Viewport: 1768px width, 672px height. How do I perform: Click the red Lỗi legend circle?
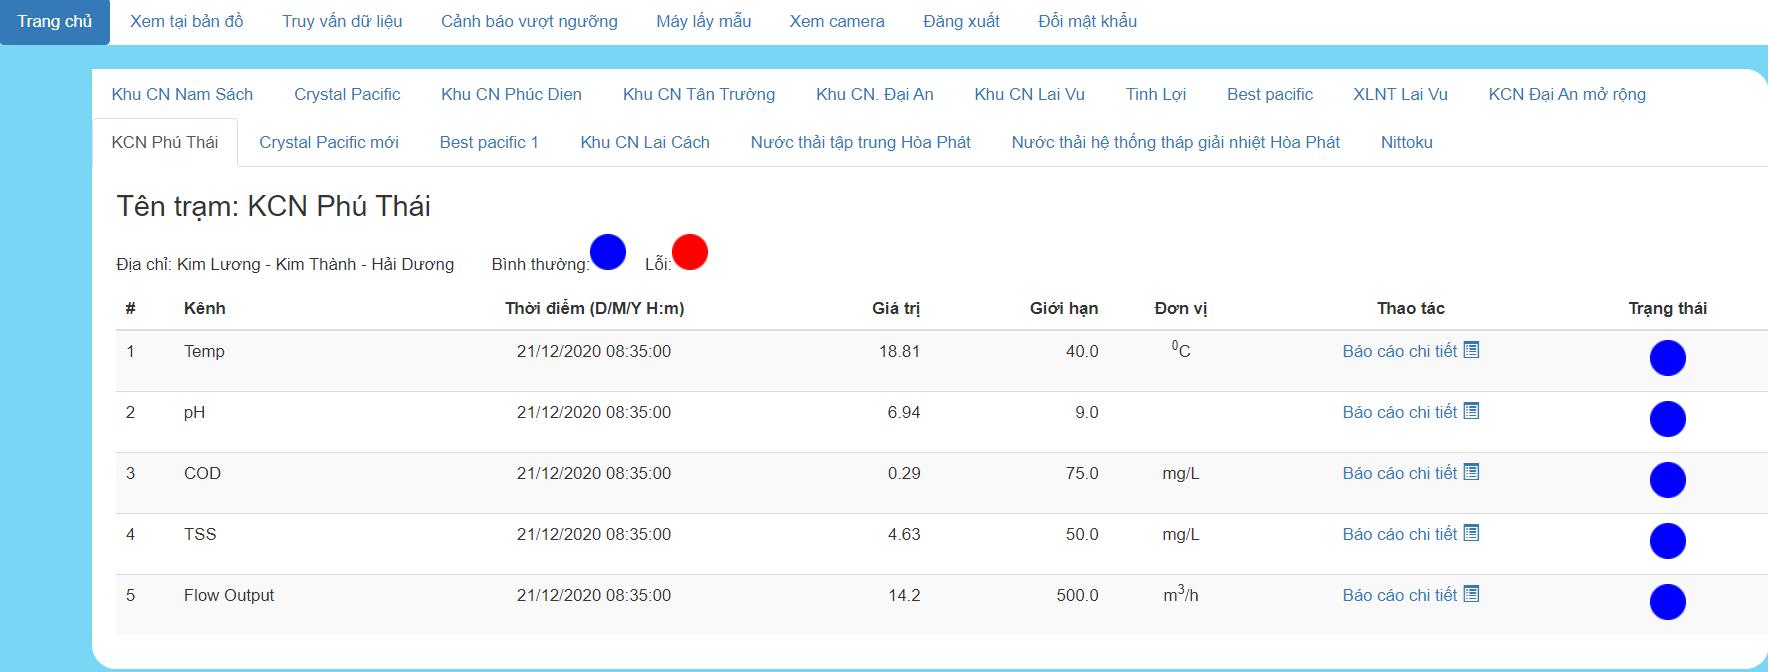coord(689,252)
